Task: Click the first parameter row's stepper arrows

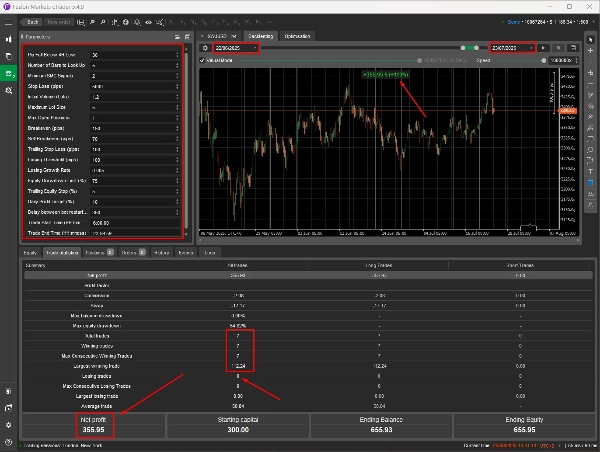Action: click(177, 55)
